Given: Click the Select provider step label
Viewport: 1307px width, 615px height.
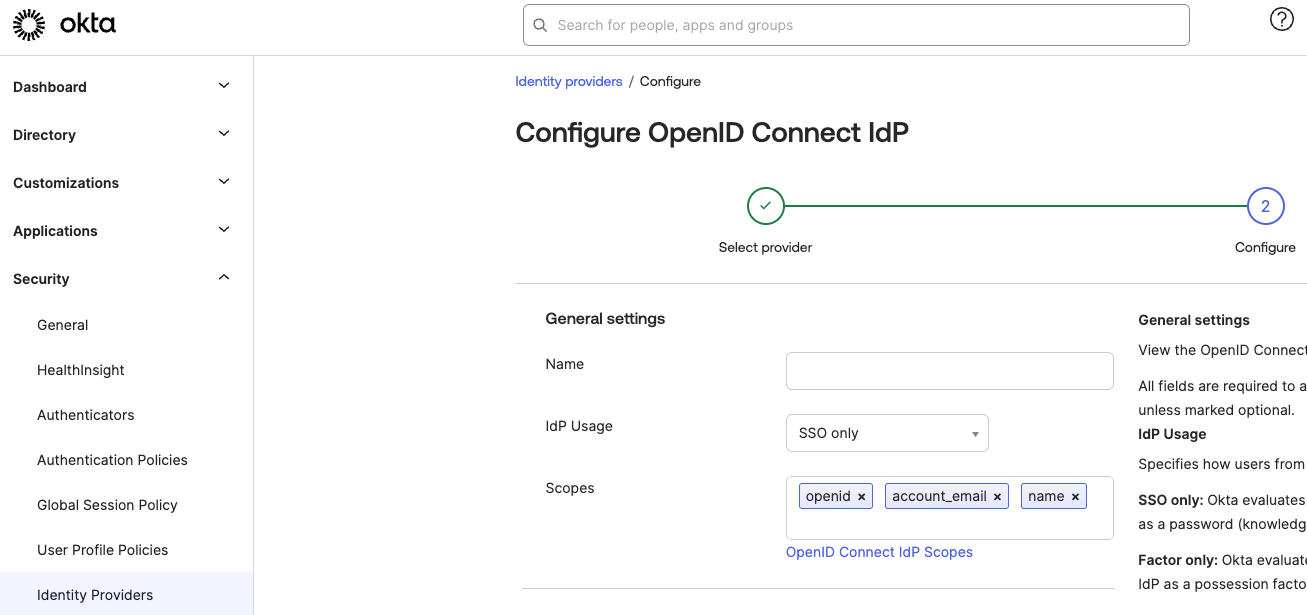Looking at the screenshot, I should (x=765, y=247).
